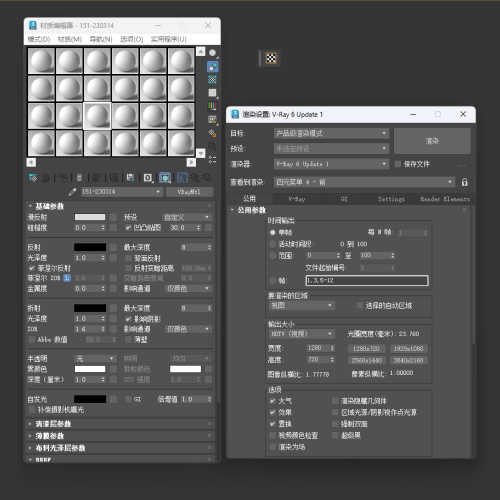
Task: Open the 查看到渲染 viewport dropdown
Action: point(364,182)
